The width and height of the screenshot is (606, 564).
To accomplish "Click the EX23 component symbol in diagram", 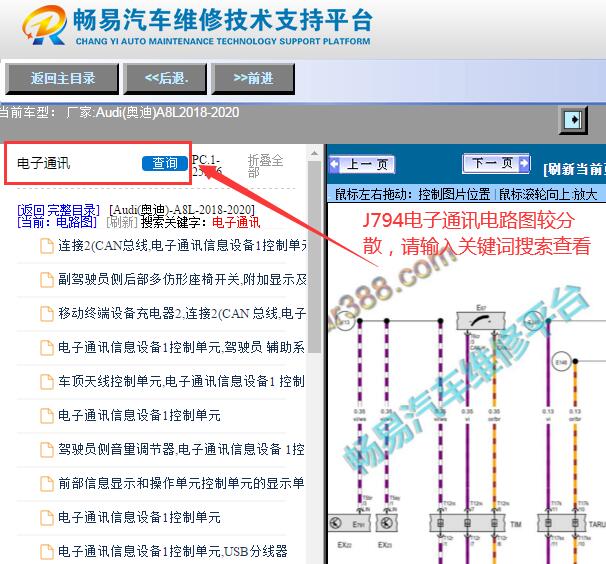I will 386,523.
